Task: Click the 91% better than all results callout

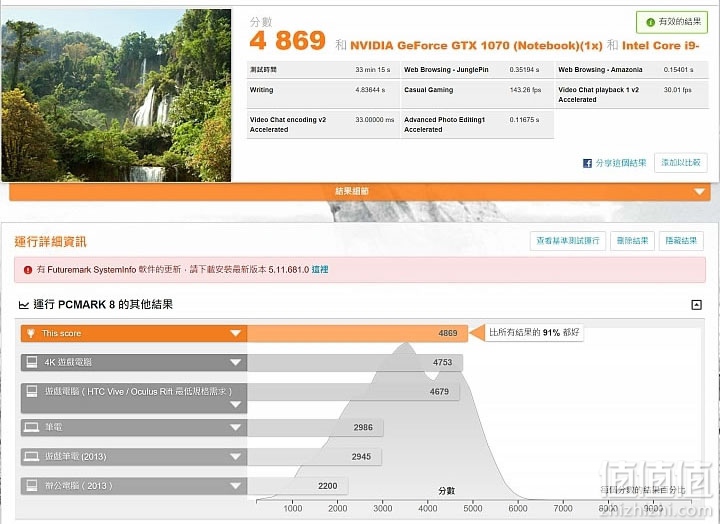Action: point(534,332)
